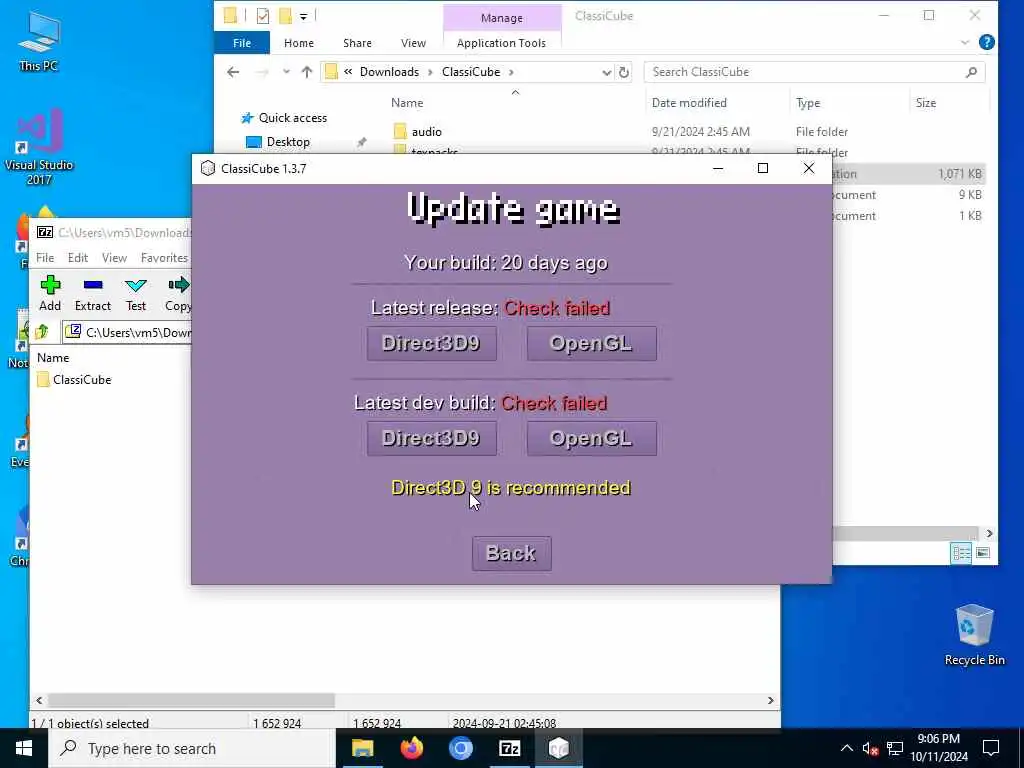Show hidden tray icons chevron
Image resolution: width=1024 pixels, height=768 pixels.
click(846, 748)
